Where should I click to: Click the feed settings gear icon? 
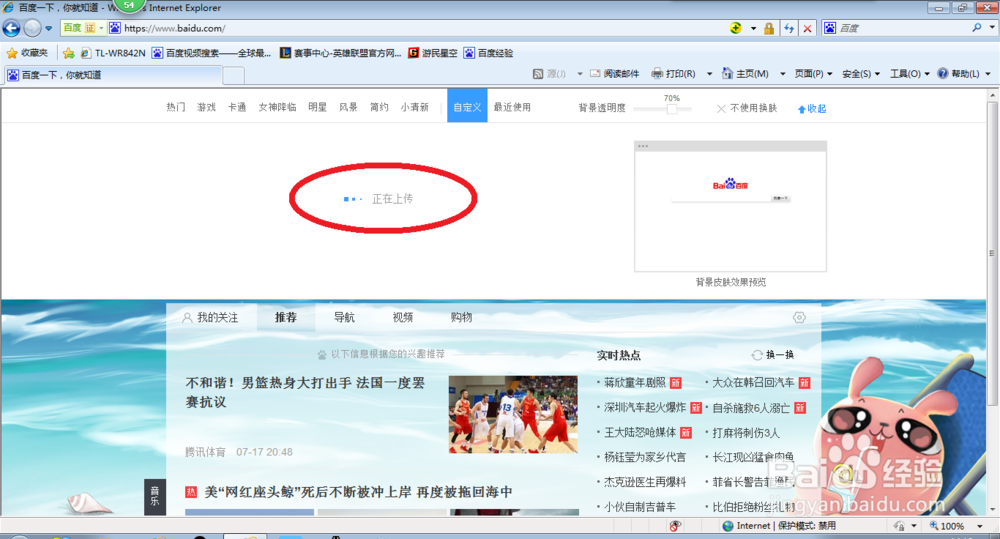pyautogui.click(x=799, y=317)
